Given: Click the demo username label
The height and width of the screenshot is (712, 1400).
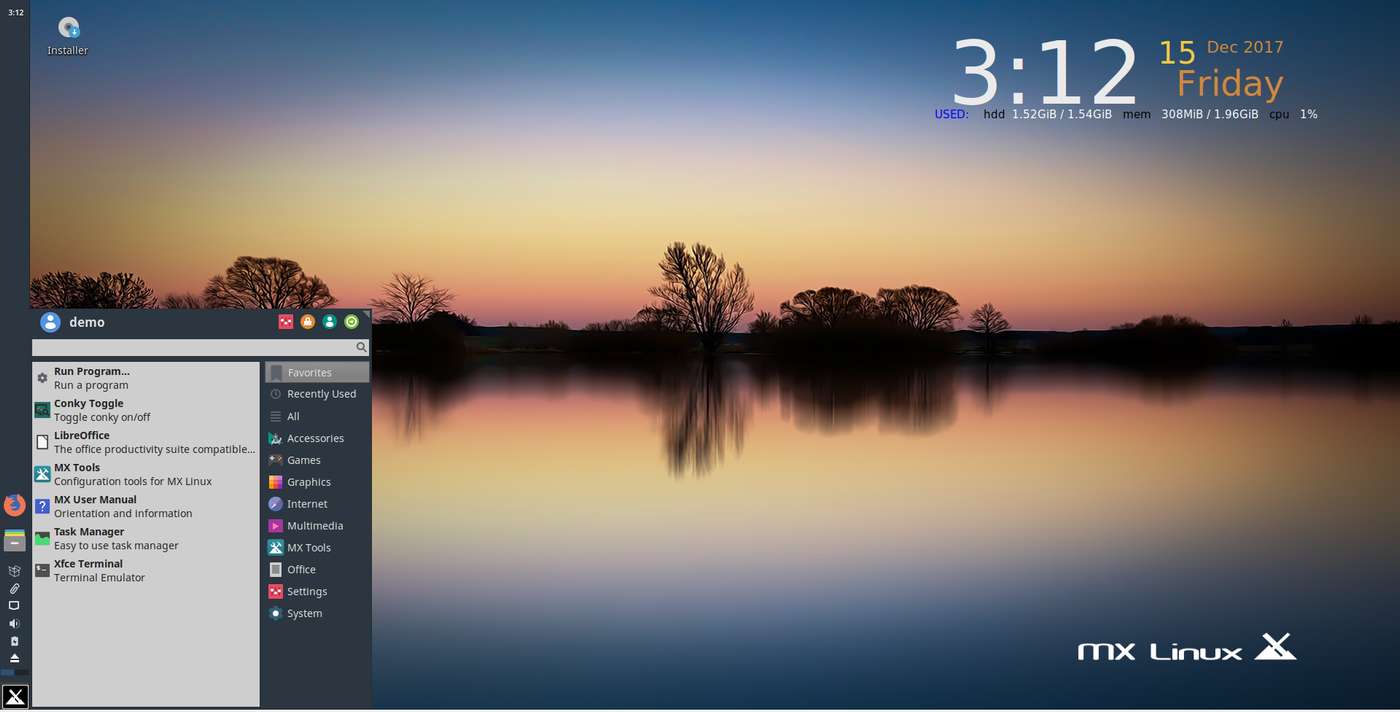Looking at the screenshot, I should pyautogui.click(x=87, y=322).
